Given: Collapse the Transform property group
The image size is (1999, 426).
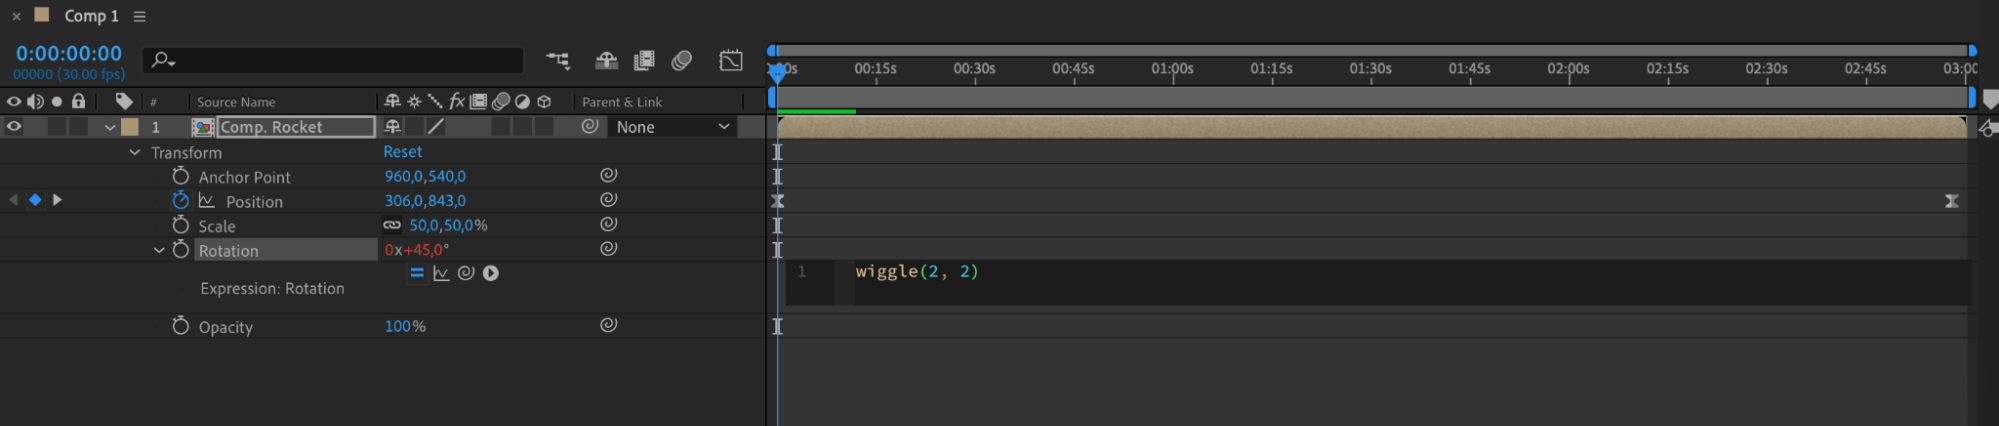Looking at the screenshot, I should pyautogui.click(x=135, y=153).
